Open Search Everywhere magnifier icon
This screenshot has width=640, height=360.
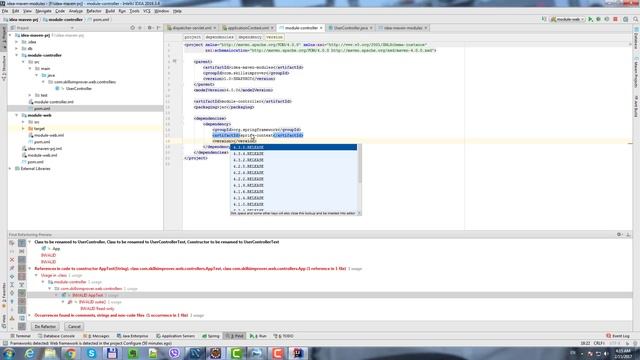point(636,19)
